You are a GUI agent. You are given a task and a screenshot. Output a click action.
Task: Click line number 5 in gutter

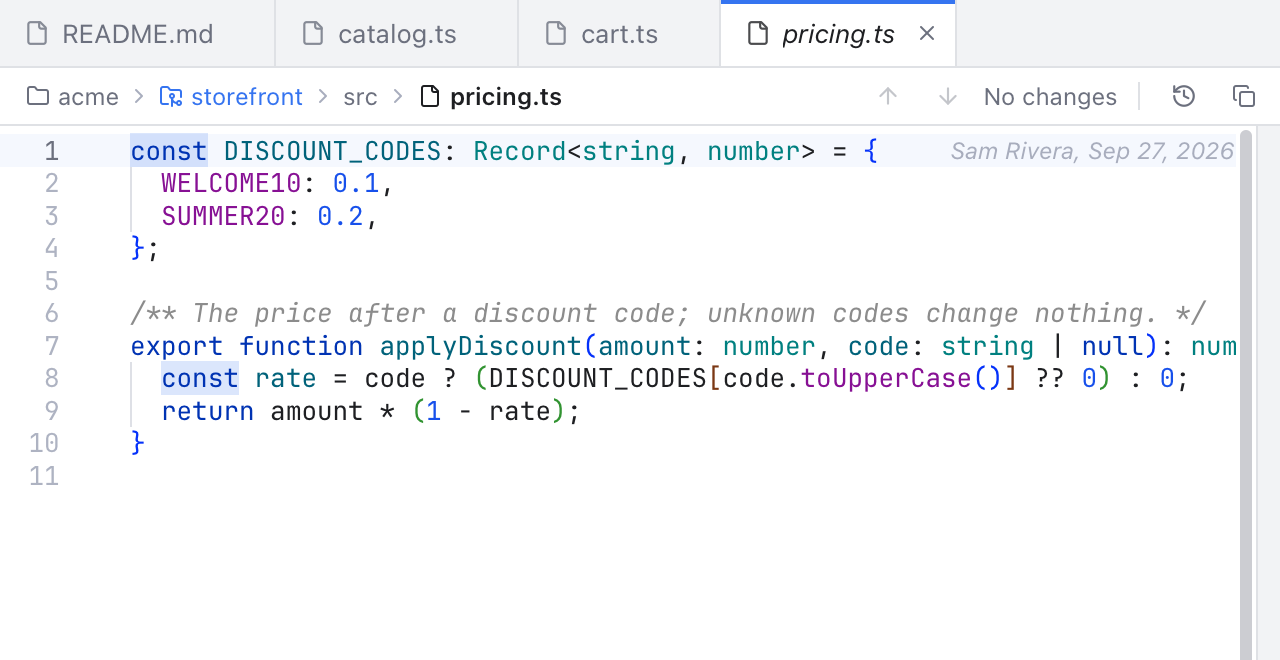coord(51,281)
